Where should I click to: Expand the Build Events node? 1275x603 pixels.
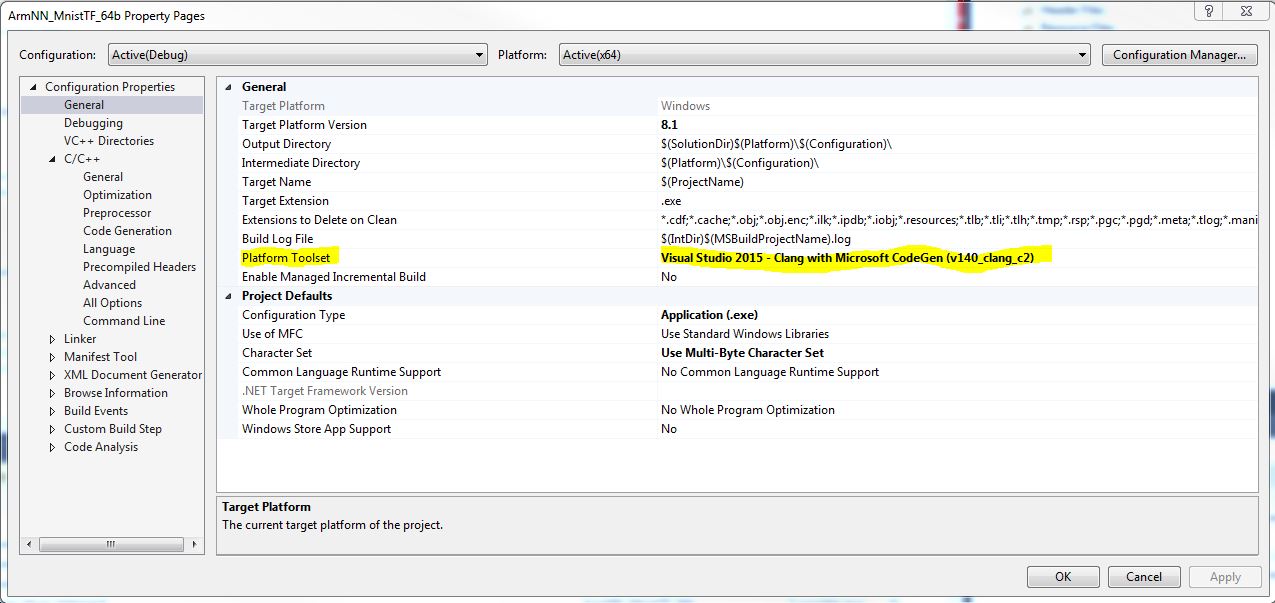(x=54, y=410)
